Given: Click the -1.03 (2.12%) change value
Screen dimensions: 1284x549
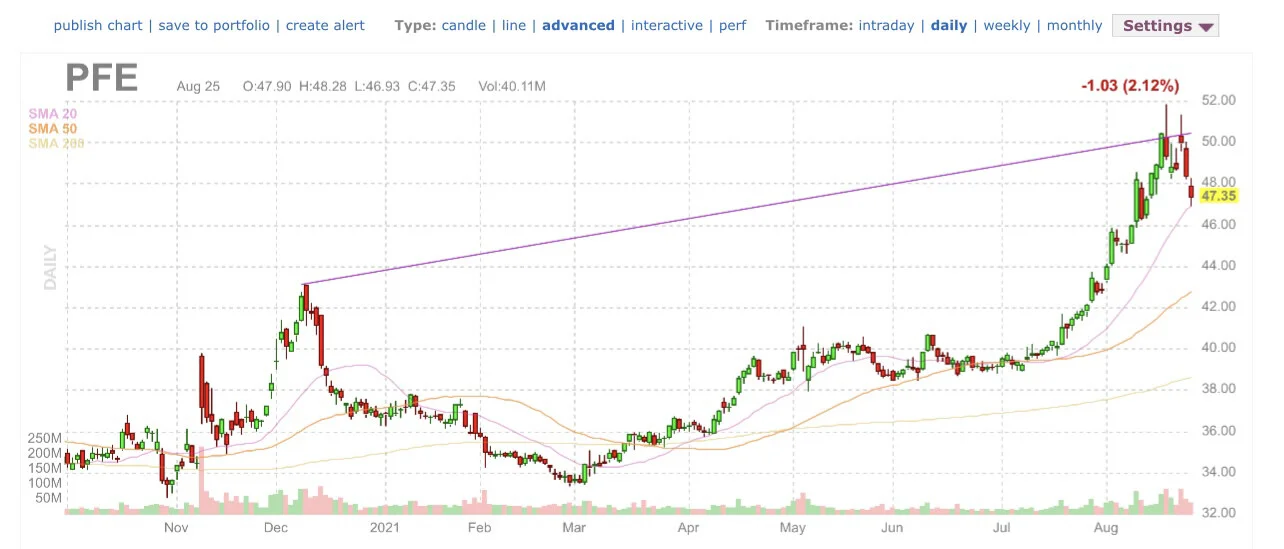Looking at the screenshot, I should pos(1130,86).
